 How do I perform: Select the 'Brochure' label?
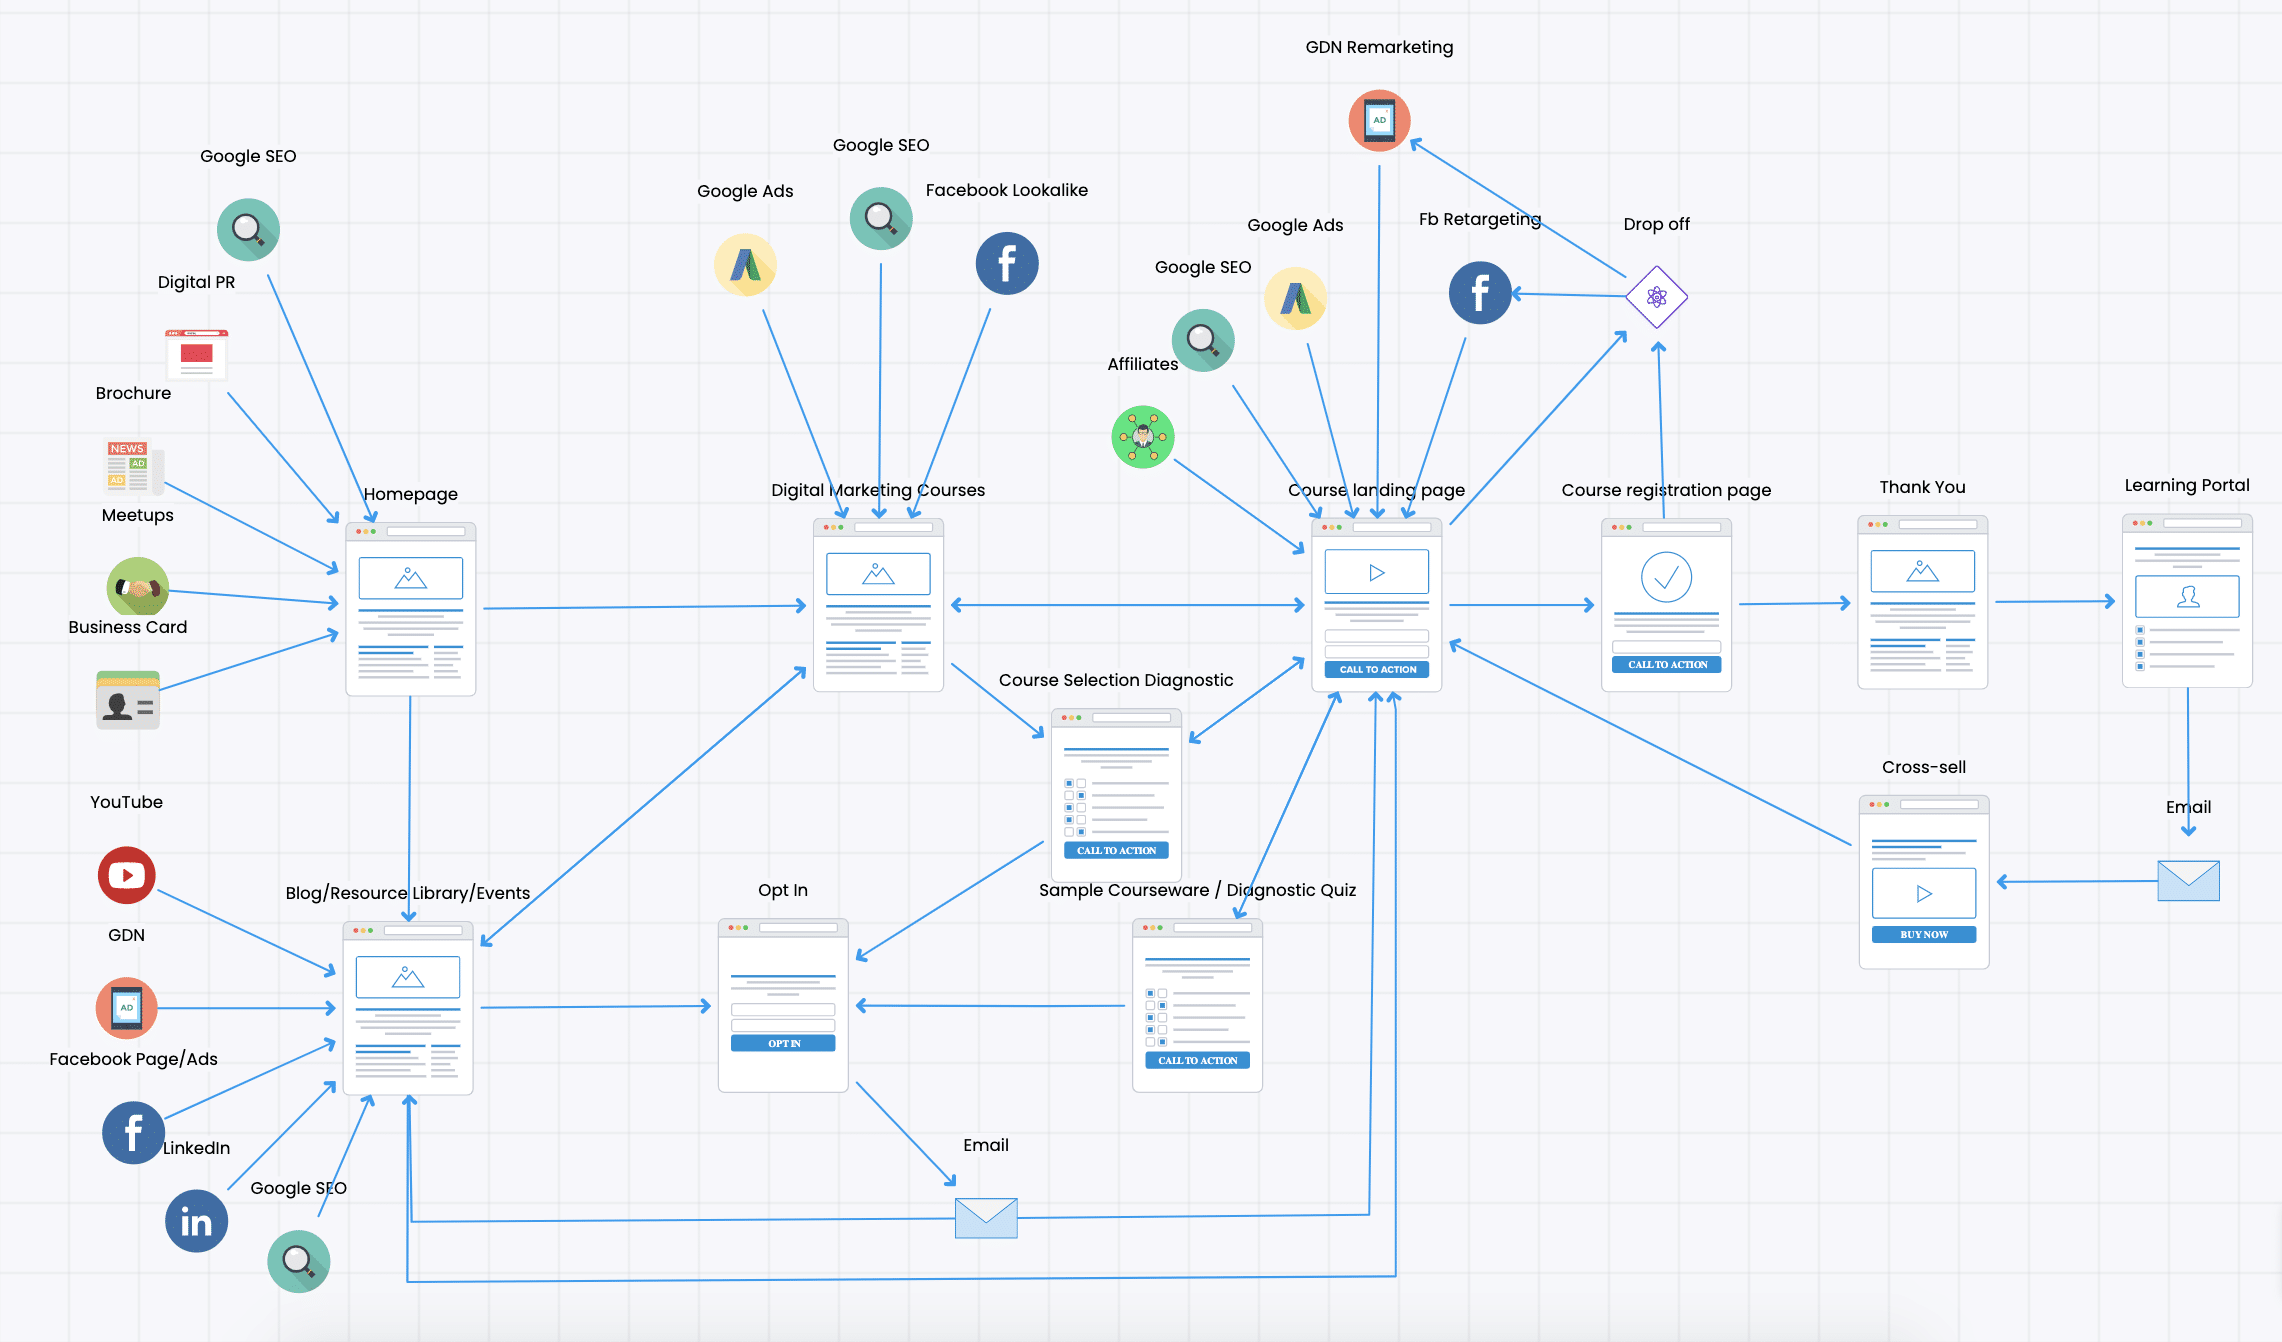(134, 393)
